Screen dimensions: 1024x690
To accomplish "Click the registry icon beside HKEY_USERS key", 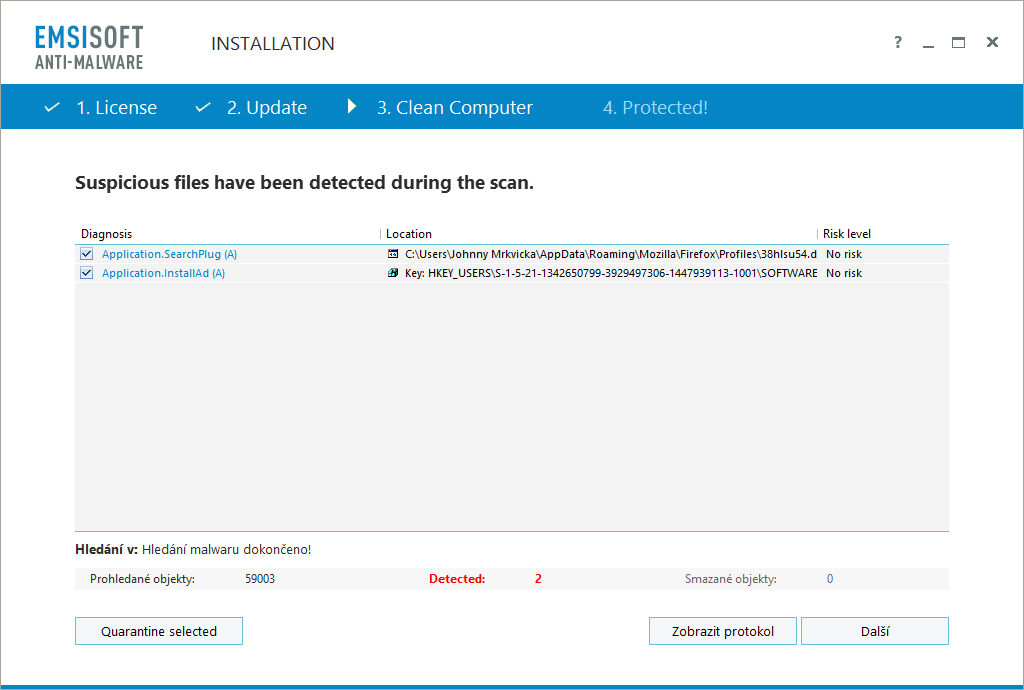I will 392,273.
